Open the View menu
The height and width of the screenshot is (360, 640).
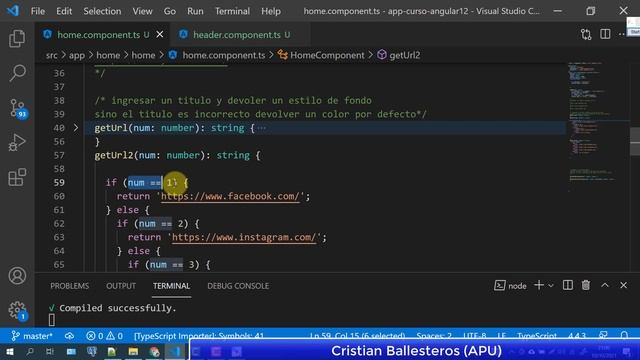tap(142, 11)
